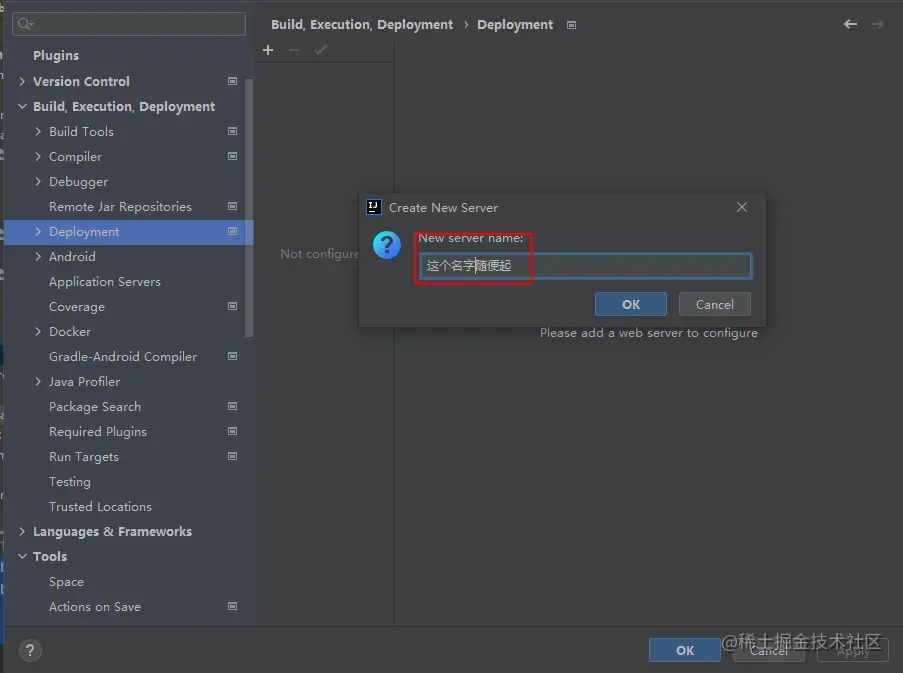Click Build, Execution, Deployment breadcrumb
This screenshot has width=903, height=673.
pos(362,25)
